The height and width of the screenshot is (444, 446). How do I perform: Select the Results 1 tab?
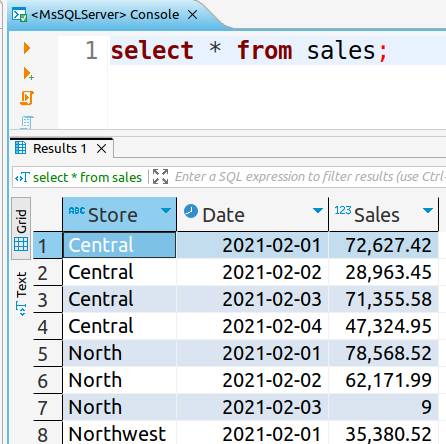point(60,148)
